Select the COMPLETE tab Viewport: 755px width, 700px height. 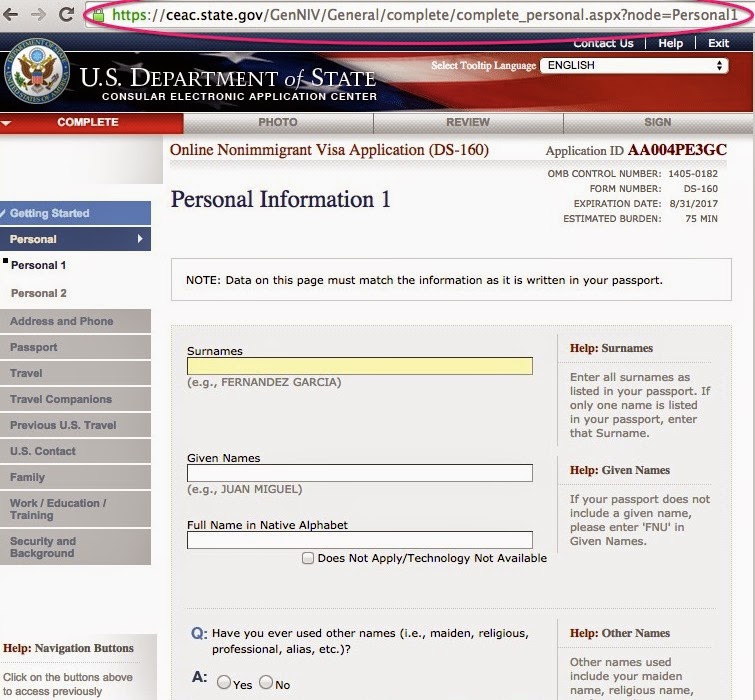tap(91, 122)
